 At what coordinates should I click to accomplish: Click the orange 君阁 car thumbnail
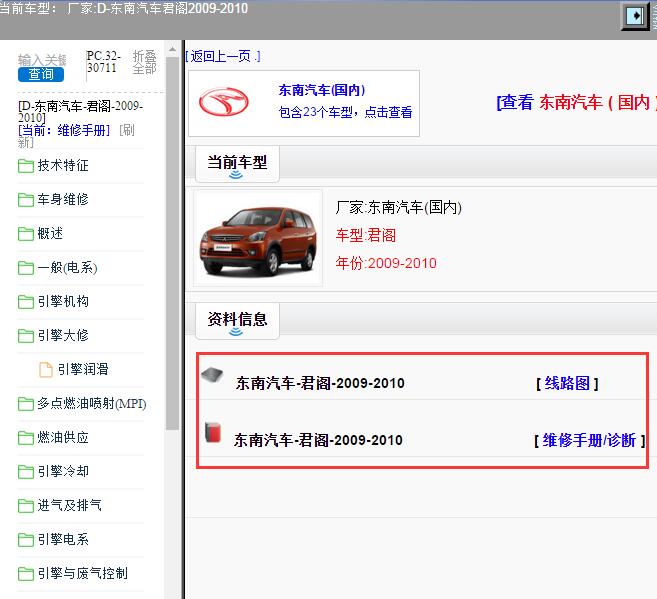coord(258,238)
